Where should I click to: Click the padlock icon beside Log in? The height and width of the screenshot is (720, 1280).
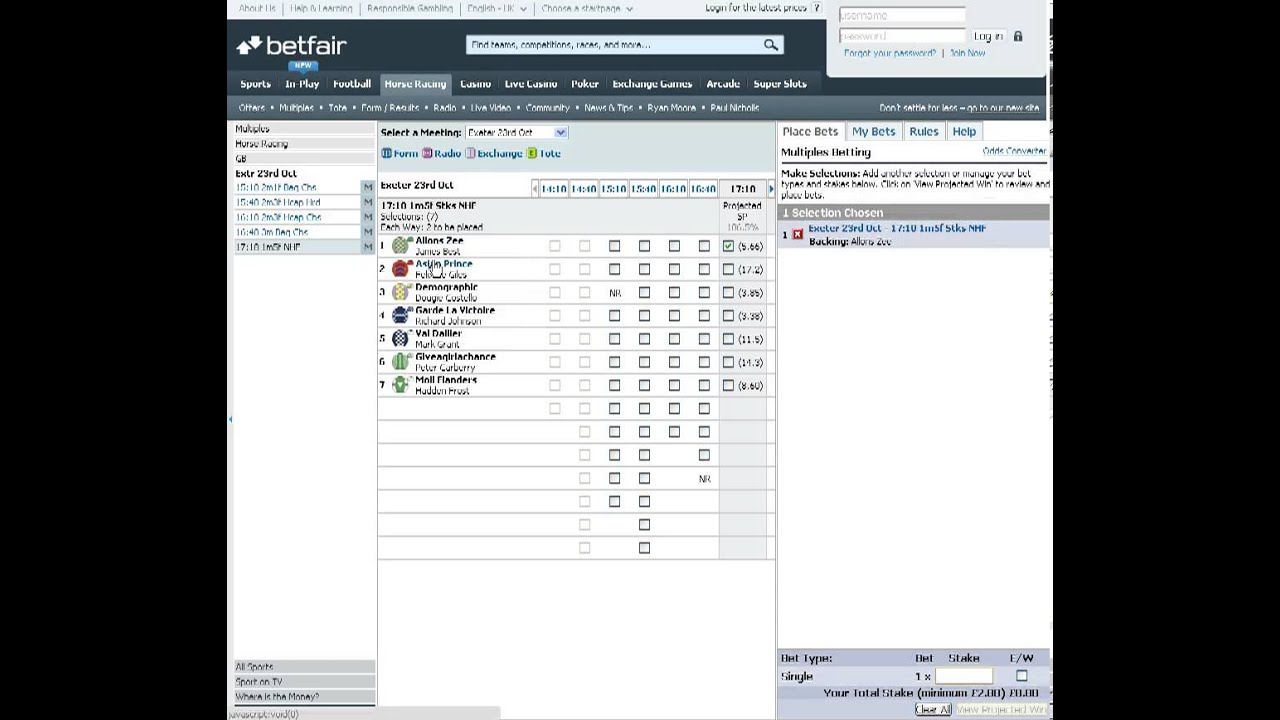[x=1018, y=36]
